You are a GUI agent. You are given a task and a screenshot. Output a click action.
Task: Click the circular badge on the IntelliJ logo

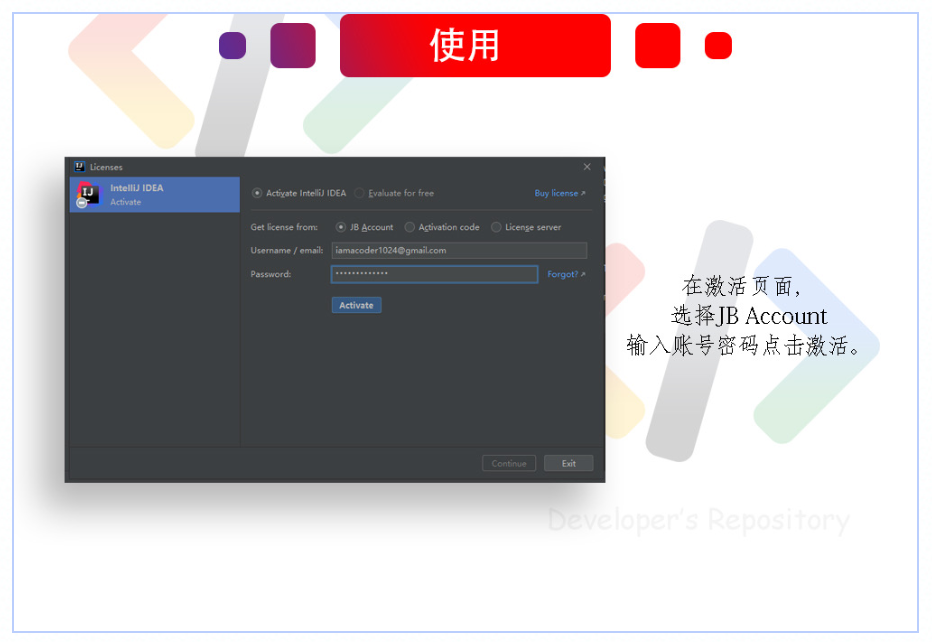click(80, 201)
